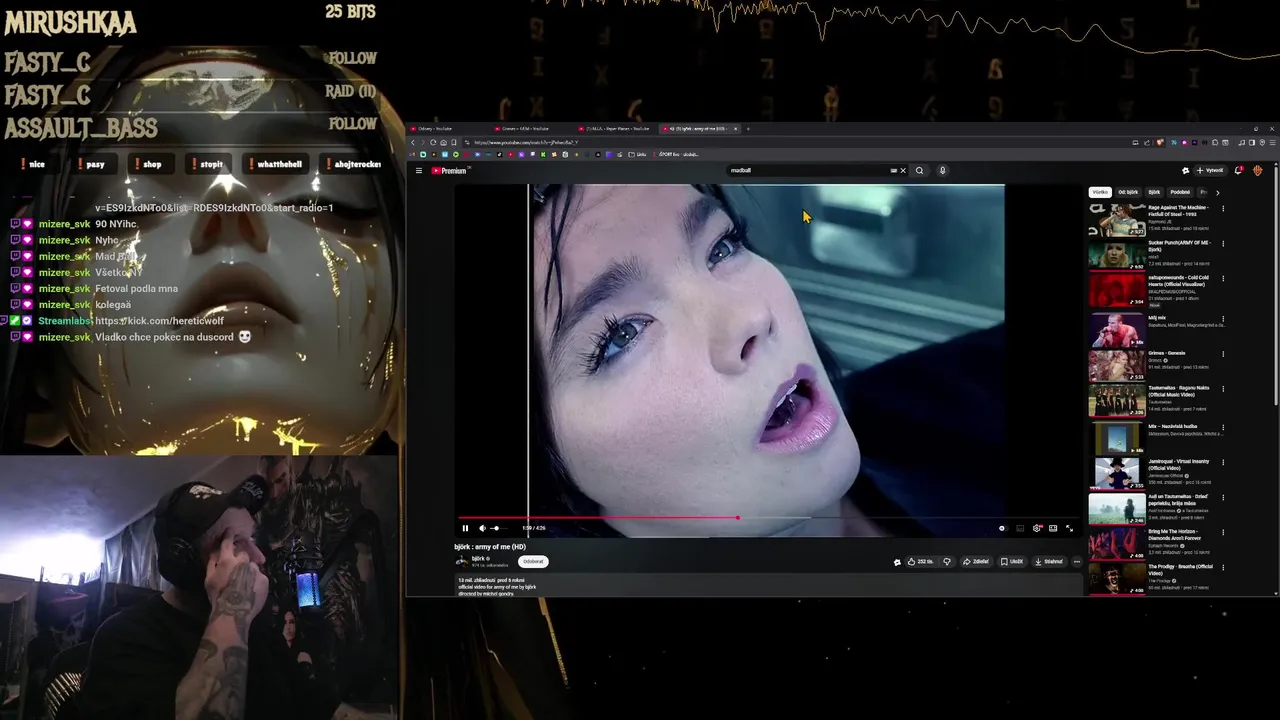
Task: Open The Prodigy - Breathe video
Action: click(1117, 578)
